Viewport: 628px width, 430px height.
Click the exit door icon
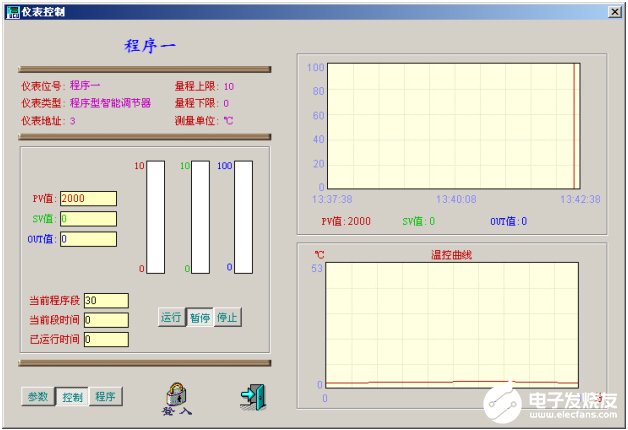(x=253, y=397)
